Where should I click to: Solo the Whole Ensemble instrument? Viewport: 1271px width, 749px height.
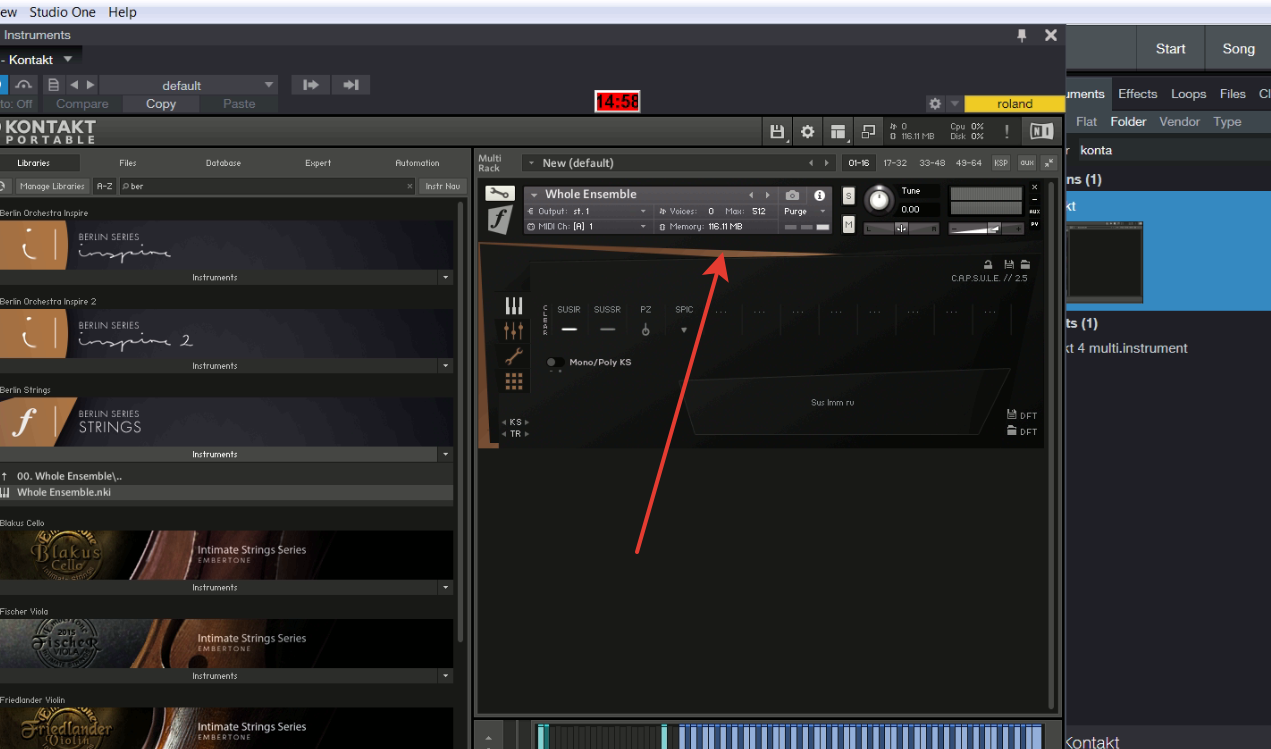point(849,195)
